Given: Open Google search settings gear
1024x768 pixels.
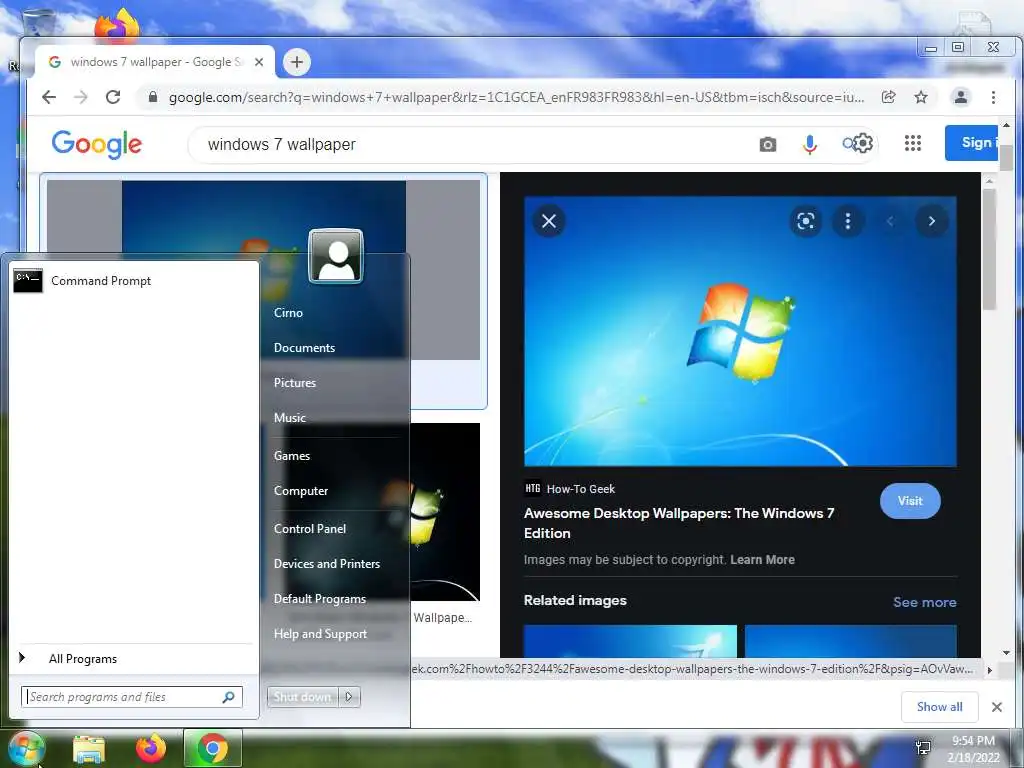Looking at the screenshot, I should [863, 143].
